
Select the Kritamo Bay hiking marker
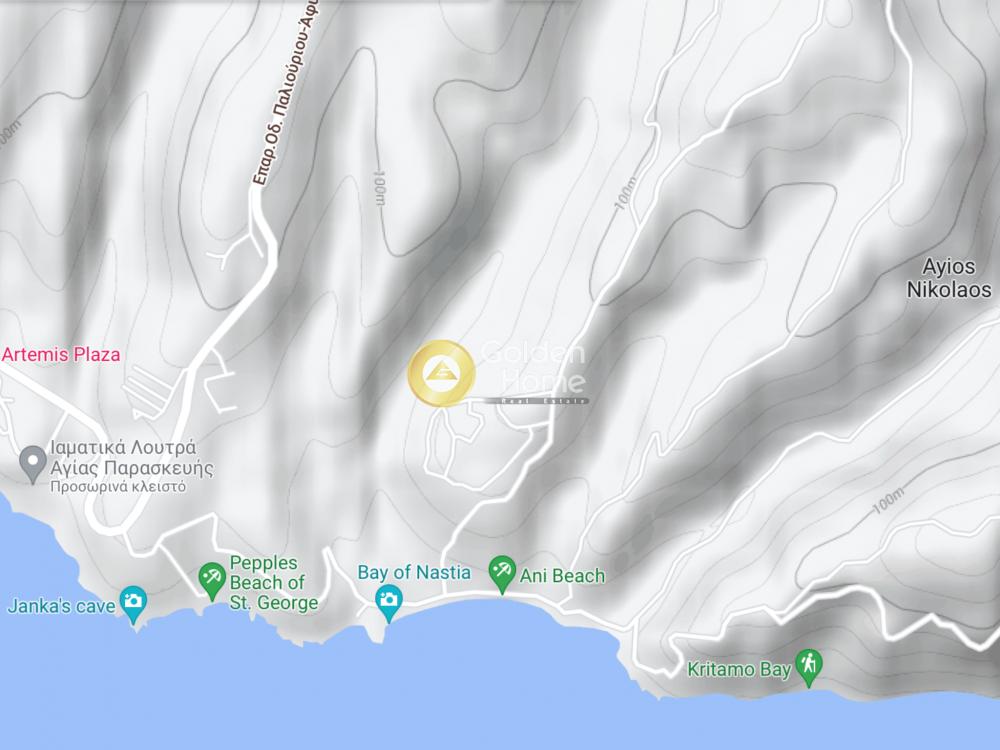(x=809, y=666)
